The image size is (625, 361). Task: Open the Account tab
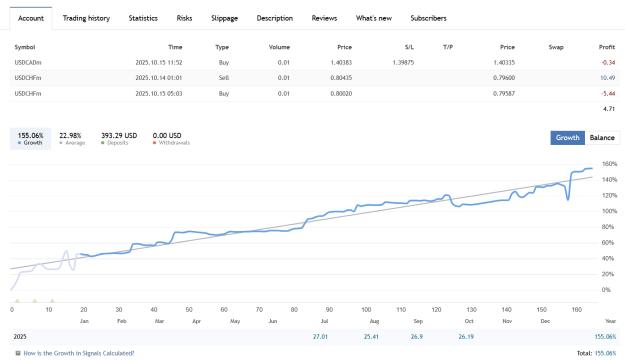pos(31,18)
